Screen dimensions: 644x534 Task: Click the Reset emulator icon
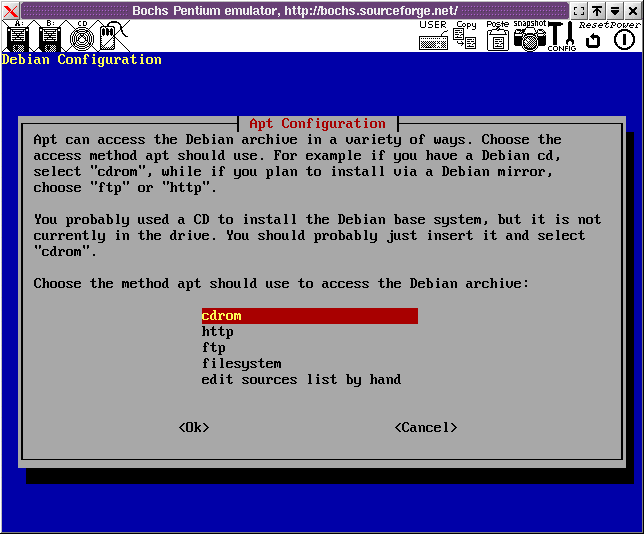(593, 40)
